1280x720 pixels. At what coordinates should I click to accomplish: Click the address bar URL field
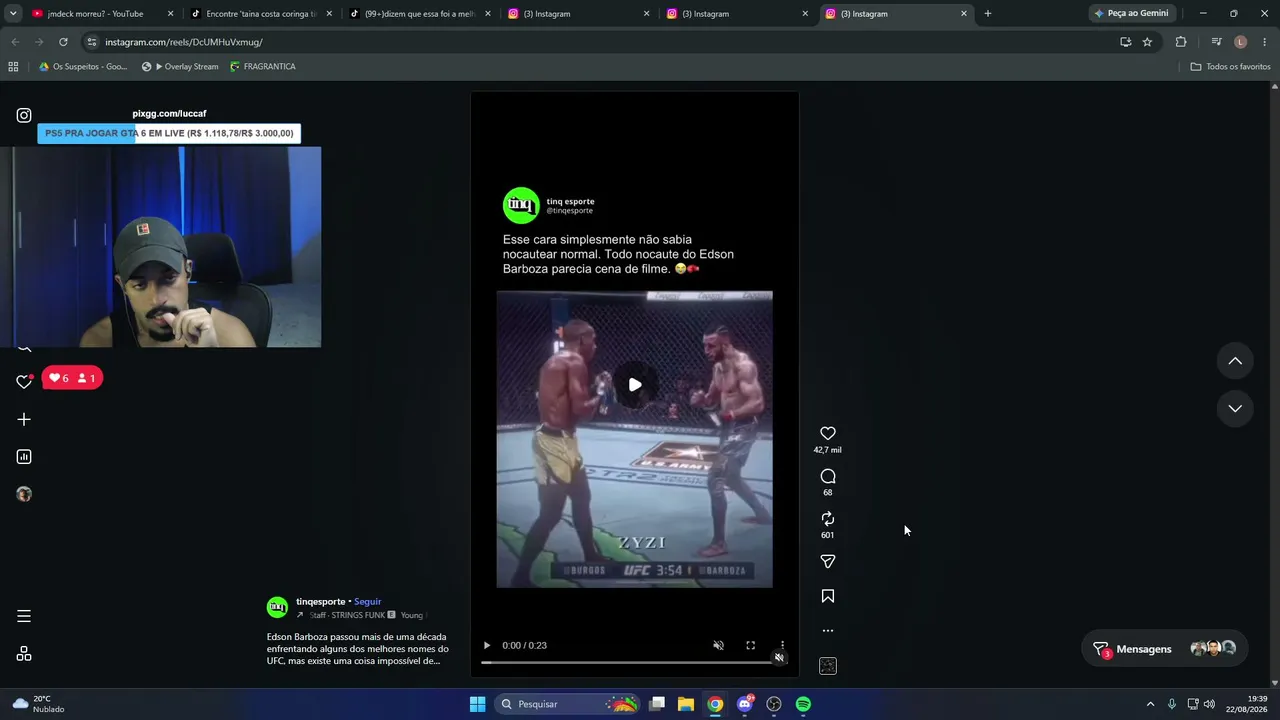(600, 42)
